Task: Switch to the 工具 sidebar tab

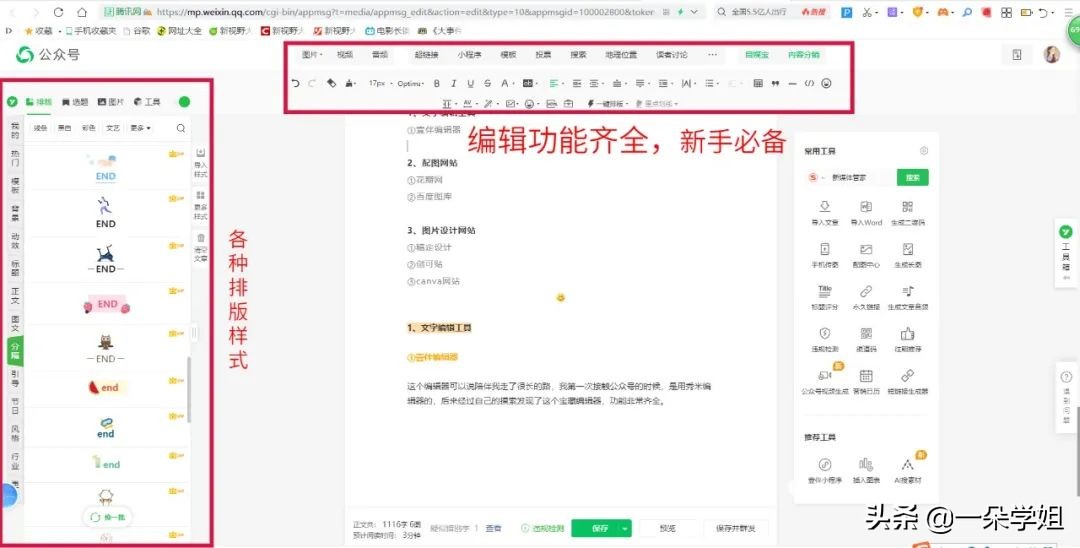Action: click(147, 102)
